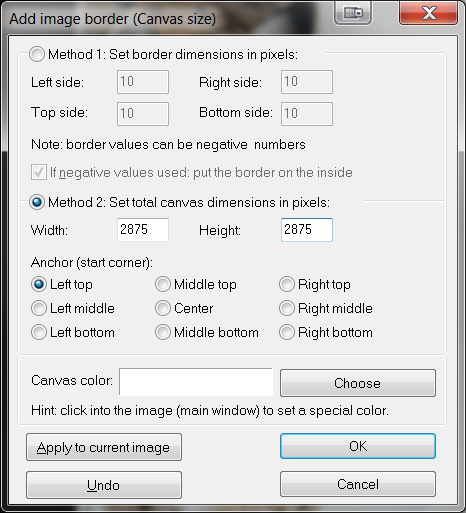Pick the Middle bottom anchor
Image resolution: width=466 pixels, height=513 pixels.
[163, 332]
